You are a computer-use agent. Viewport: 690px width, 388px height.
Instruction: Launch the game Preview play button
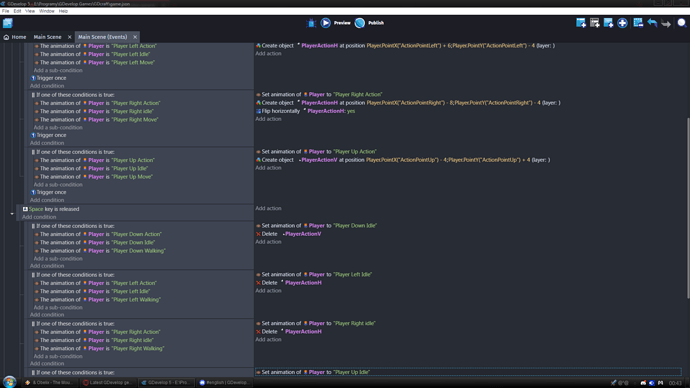[x=326, y=23]
